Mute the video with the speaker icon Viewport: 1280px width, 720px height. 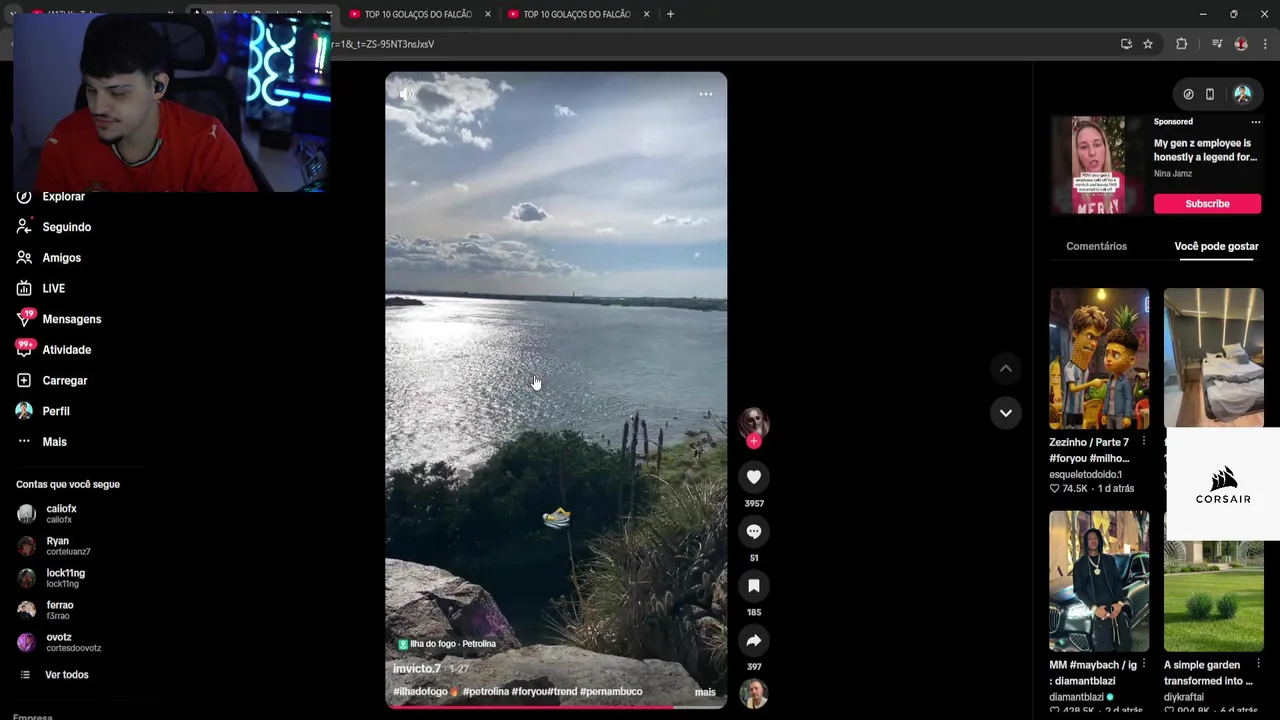click(x=407, y=94)
